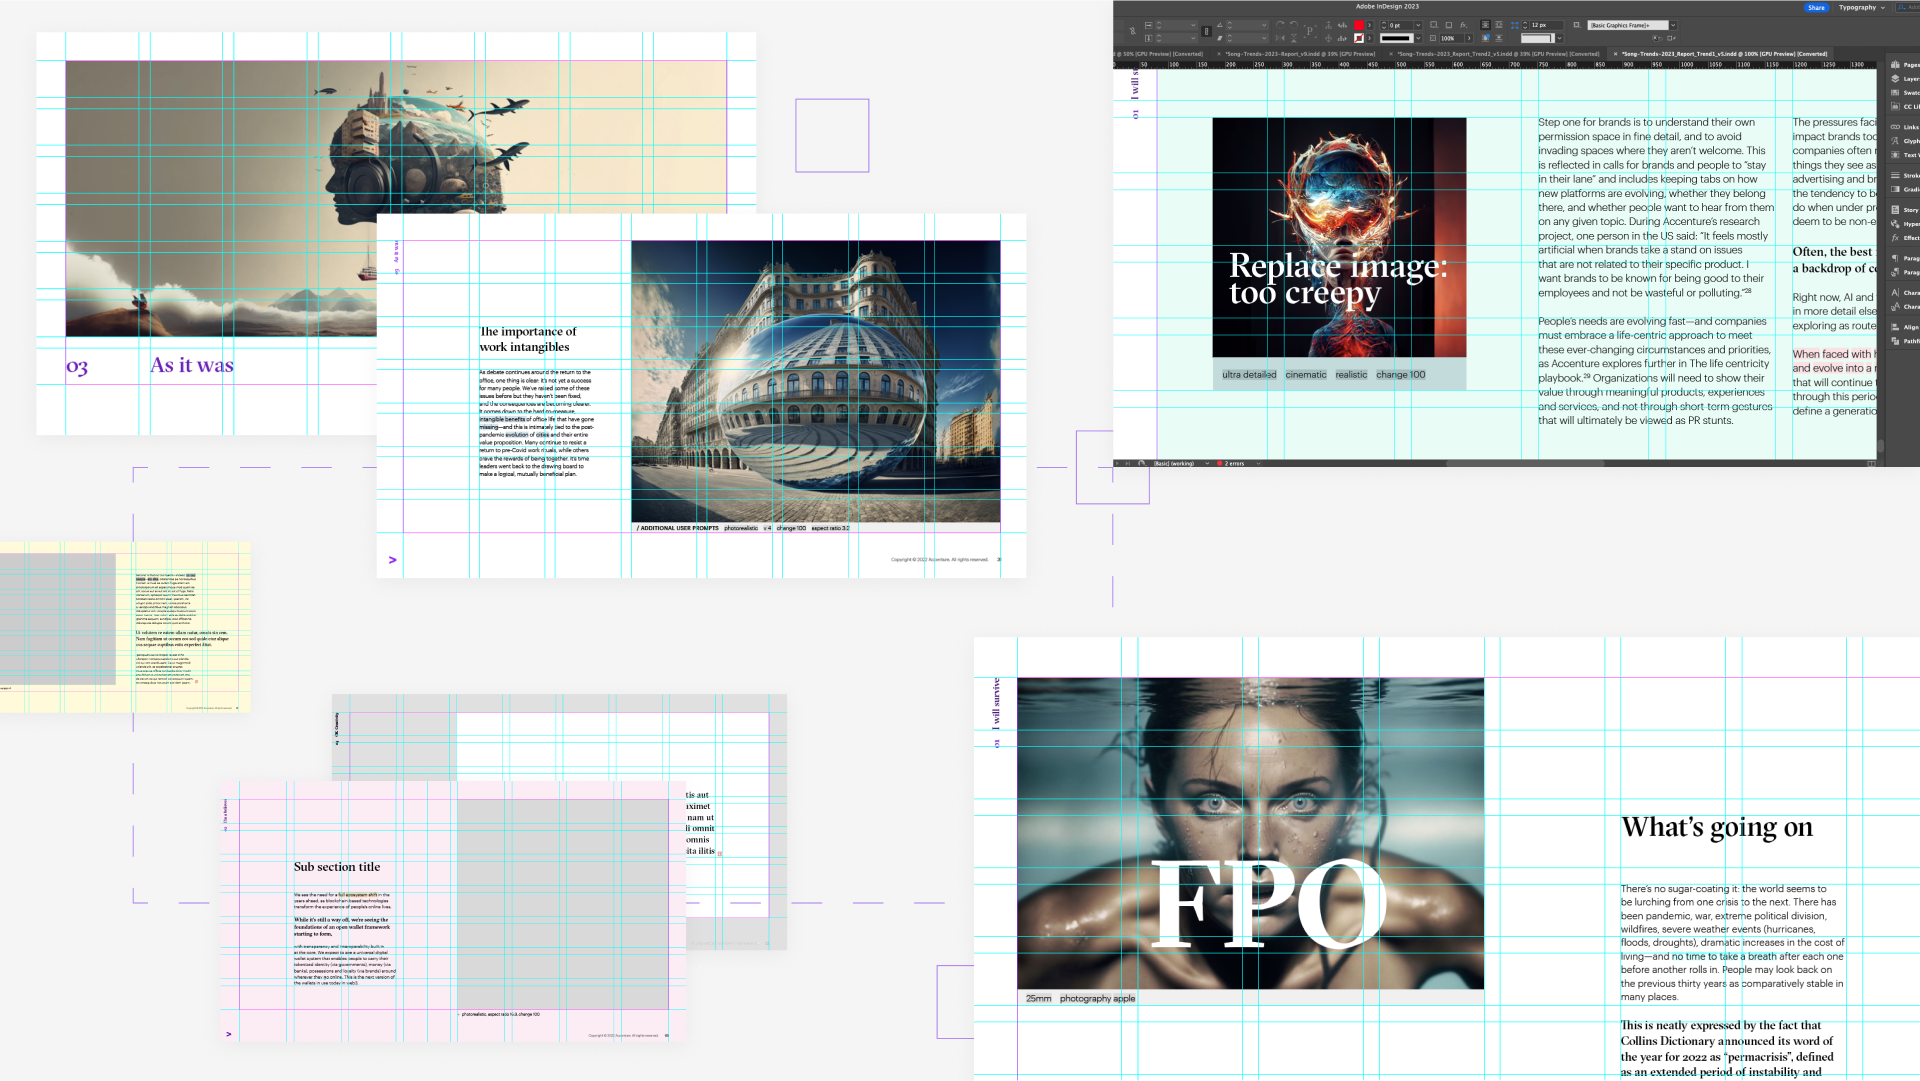1920x1081 pixels.
Task: Open the Glyphs panel icon
Action: 1895,141
